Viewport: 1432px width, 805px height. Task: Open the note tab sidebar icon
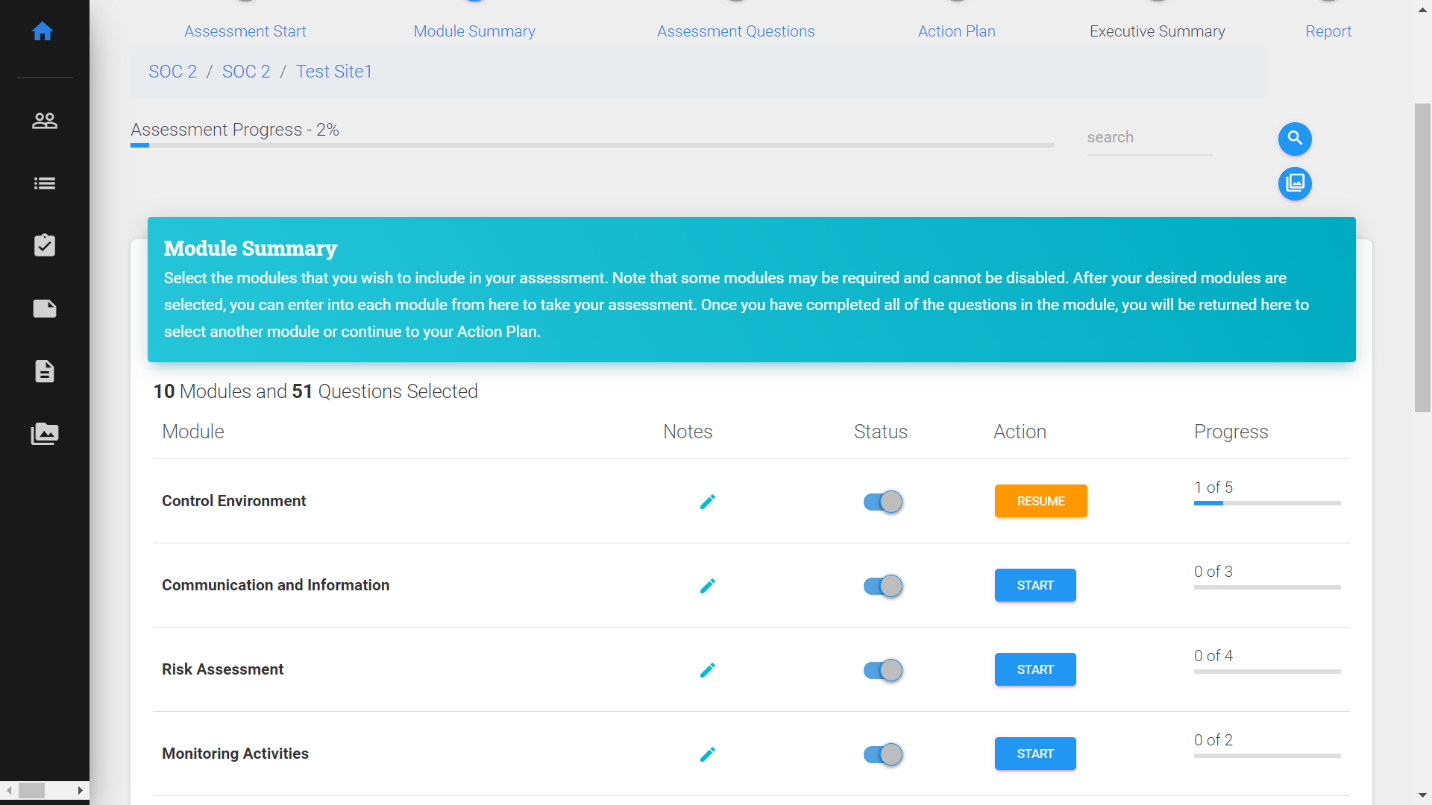tap(44, 309)
